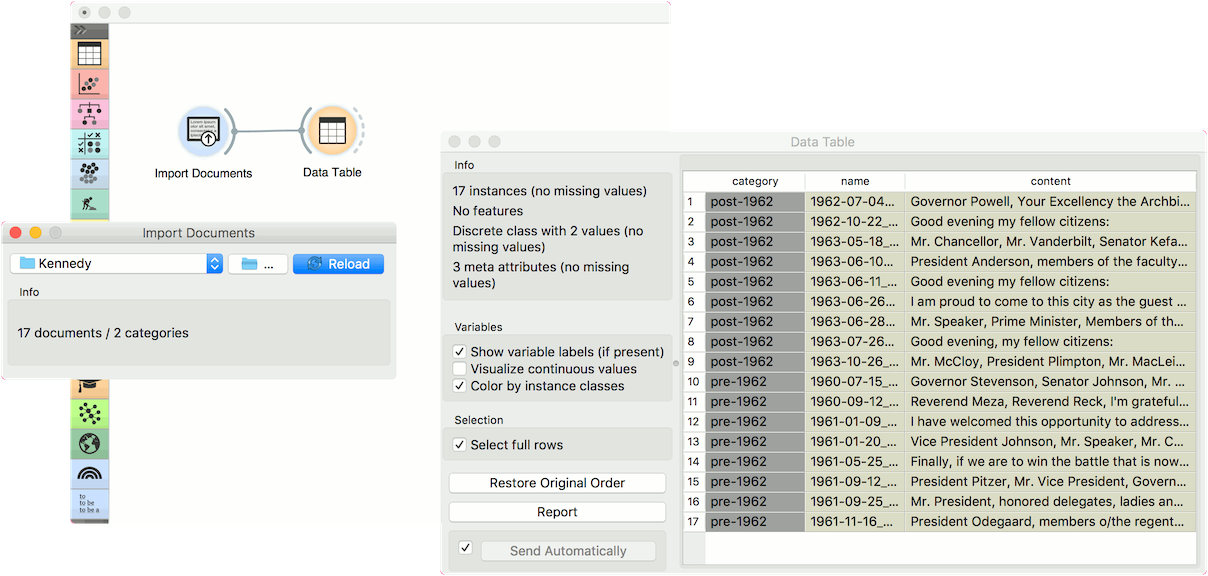Browse for folder with the ... button
Image resolution: width=1208 pixels, height=576 pixels.
click(x=258, y=264)
